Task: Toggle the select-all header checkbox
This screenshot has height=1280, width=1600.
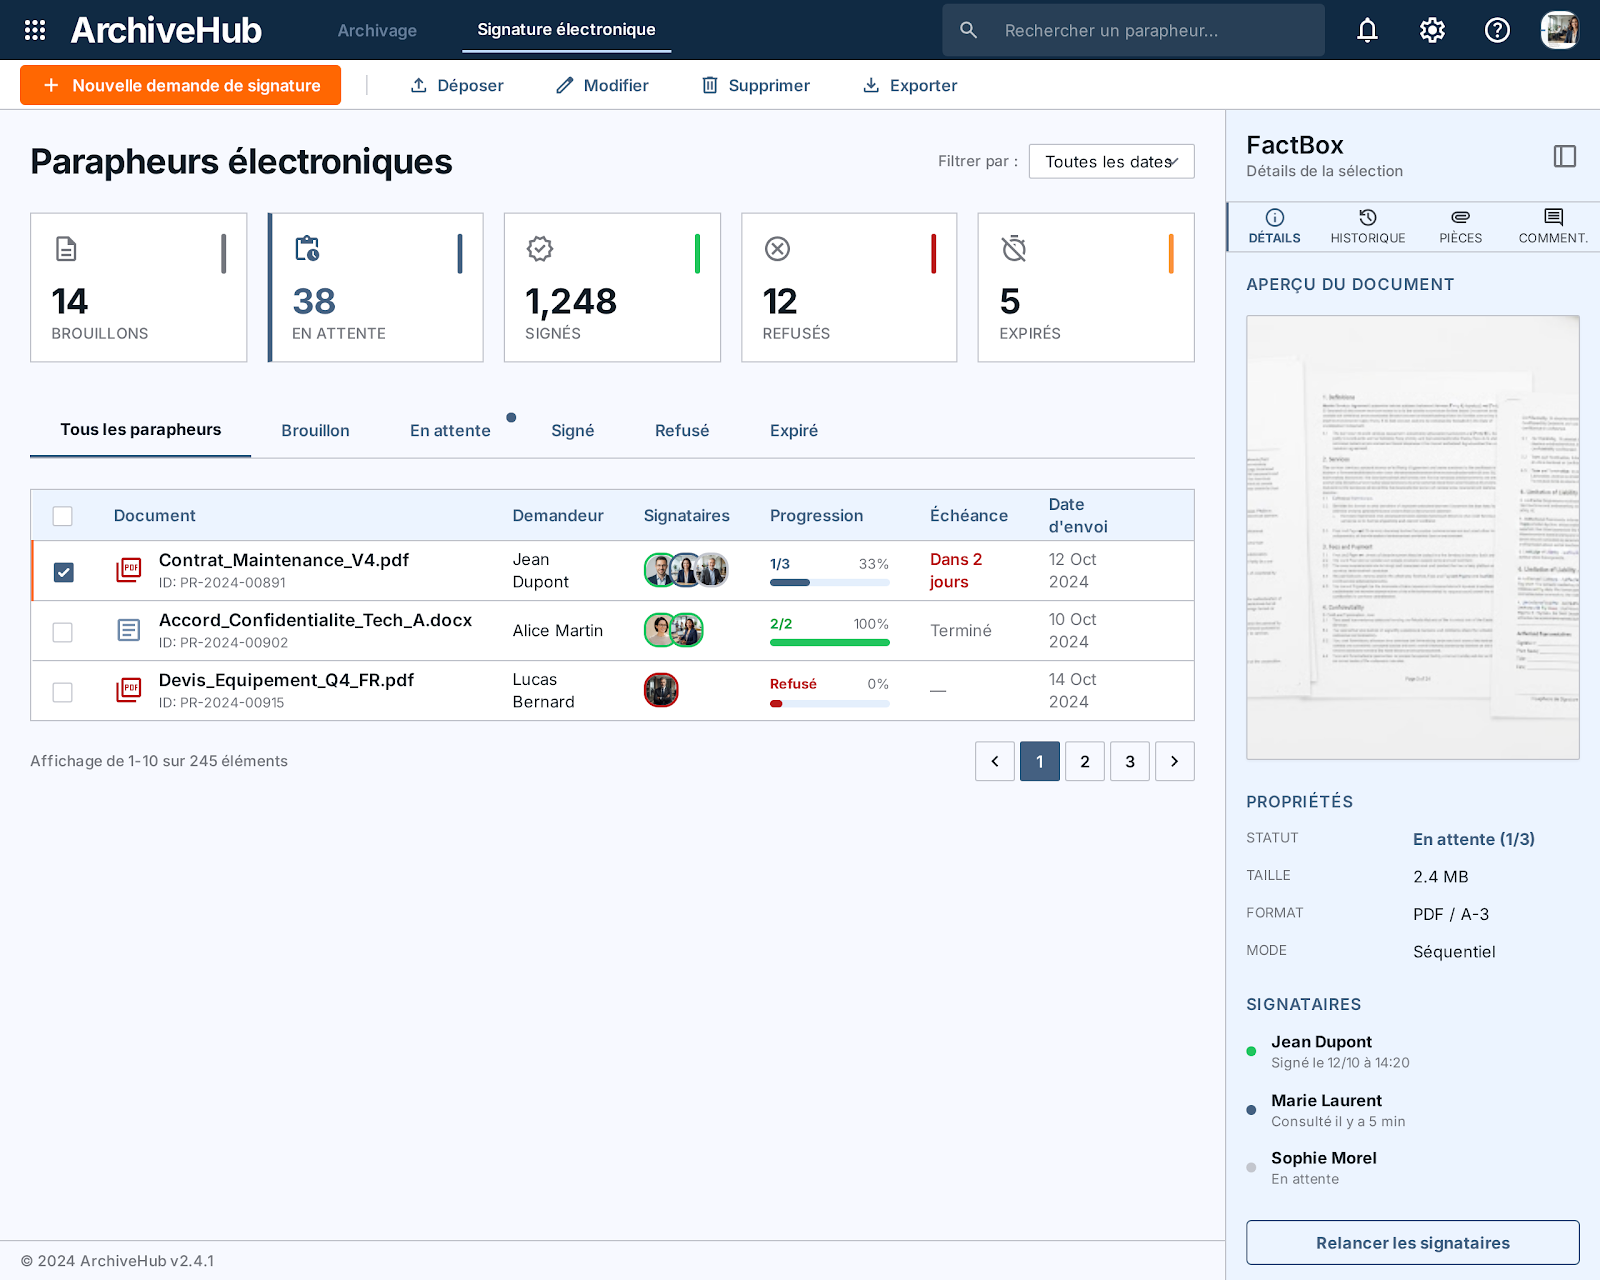Action: 63,516
